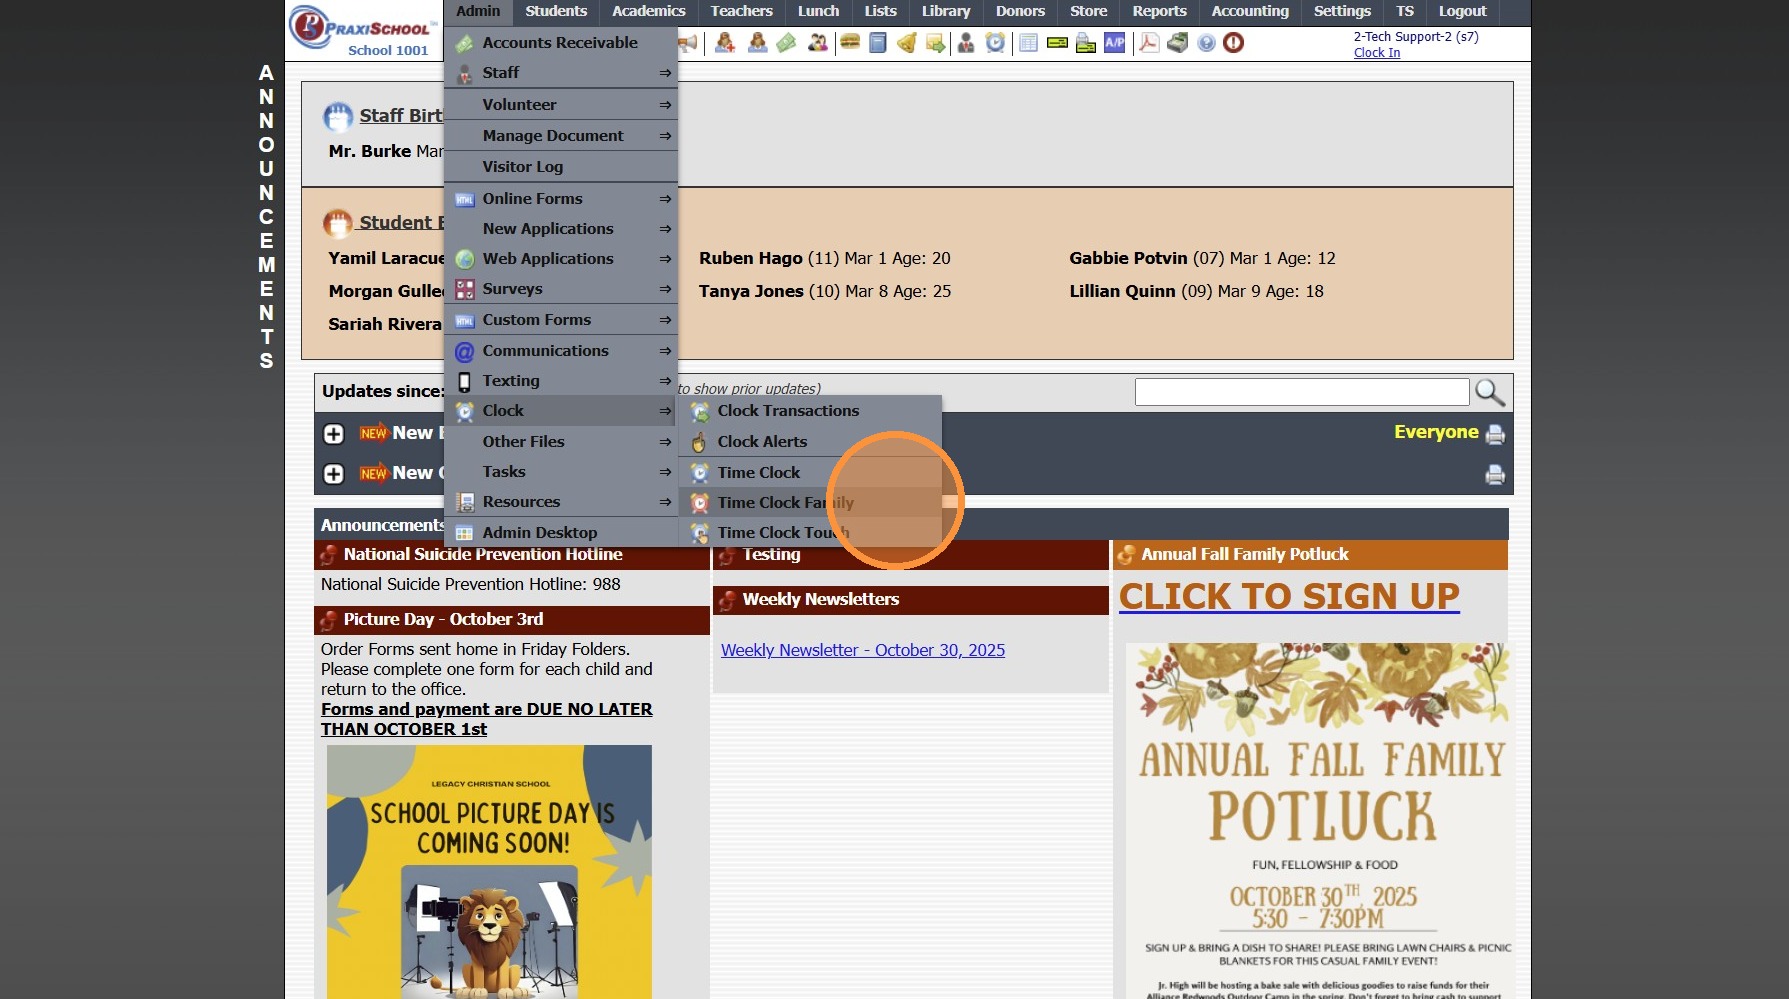Open the table grid toolbar icon
The width and height of the screenshot is (1789, 999).
(x=1028, y=43)
